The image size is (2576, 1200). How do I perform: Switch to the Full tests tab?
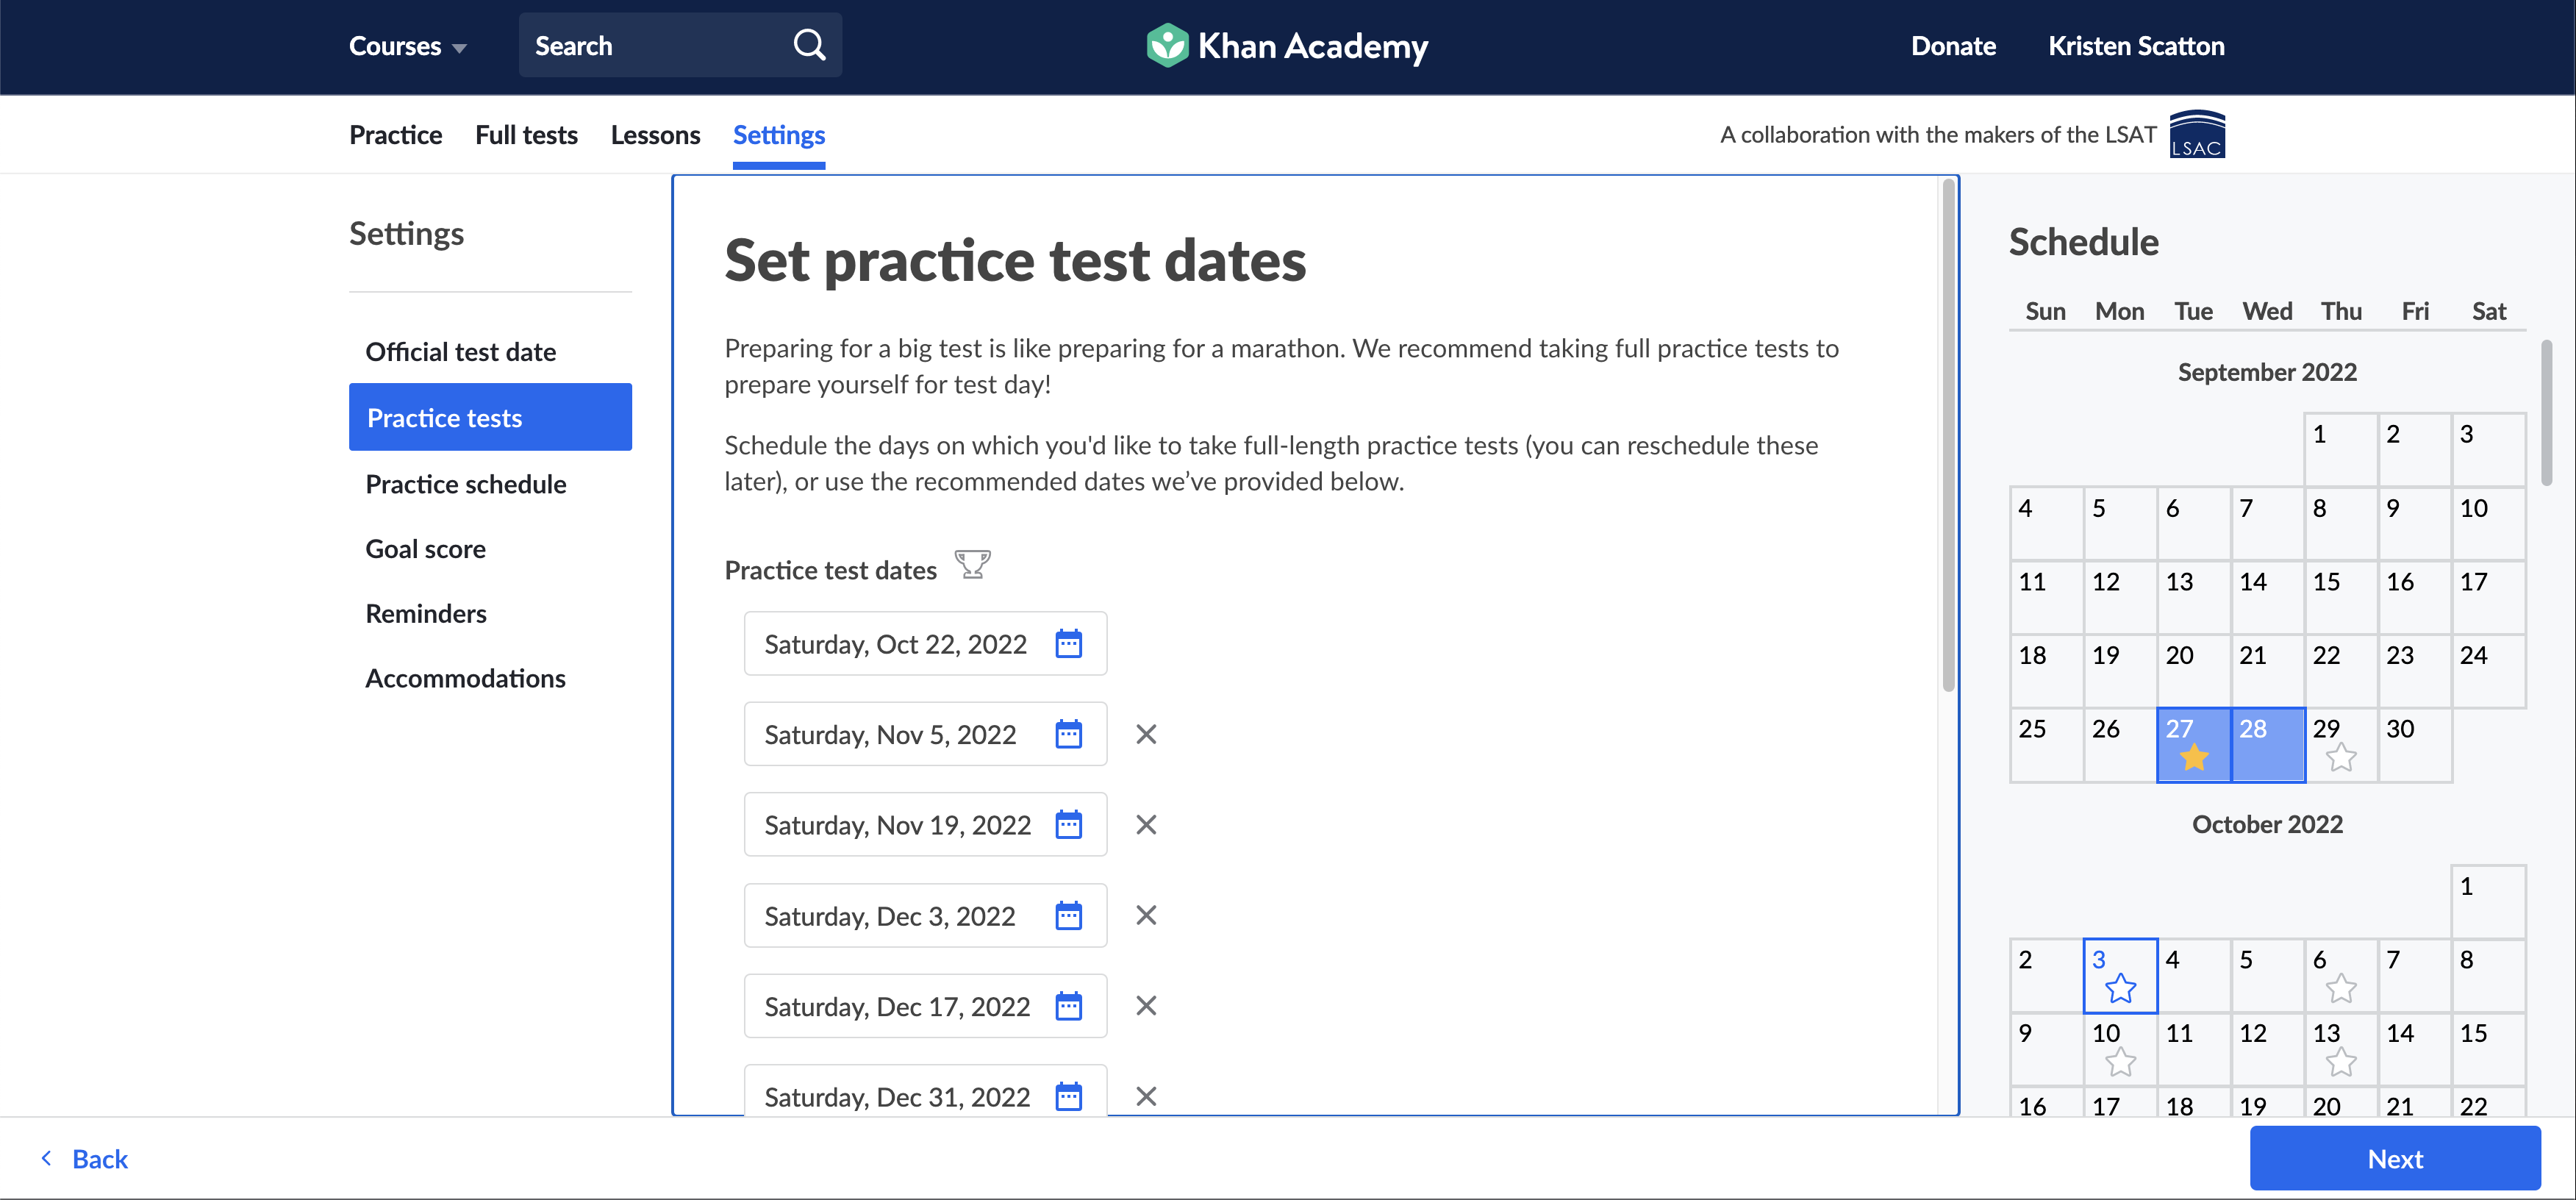[526, 135]
